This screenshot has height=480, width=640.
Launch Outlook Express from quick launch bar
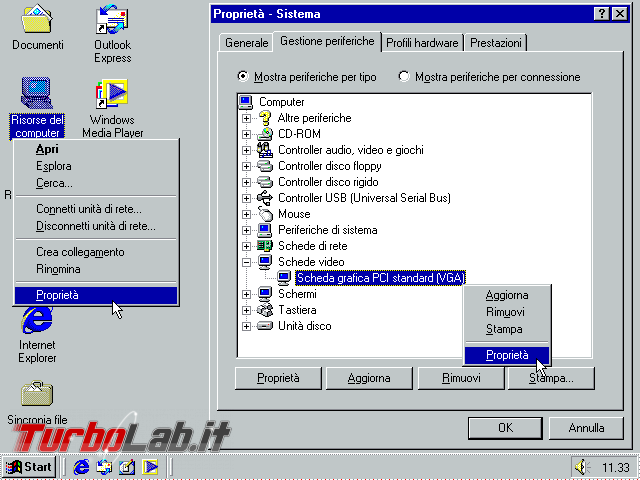point(104,467)
